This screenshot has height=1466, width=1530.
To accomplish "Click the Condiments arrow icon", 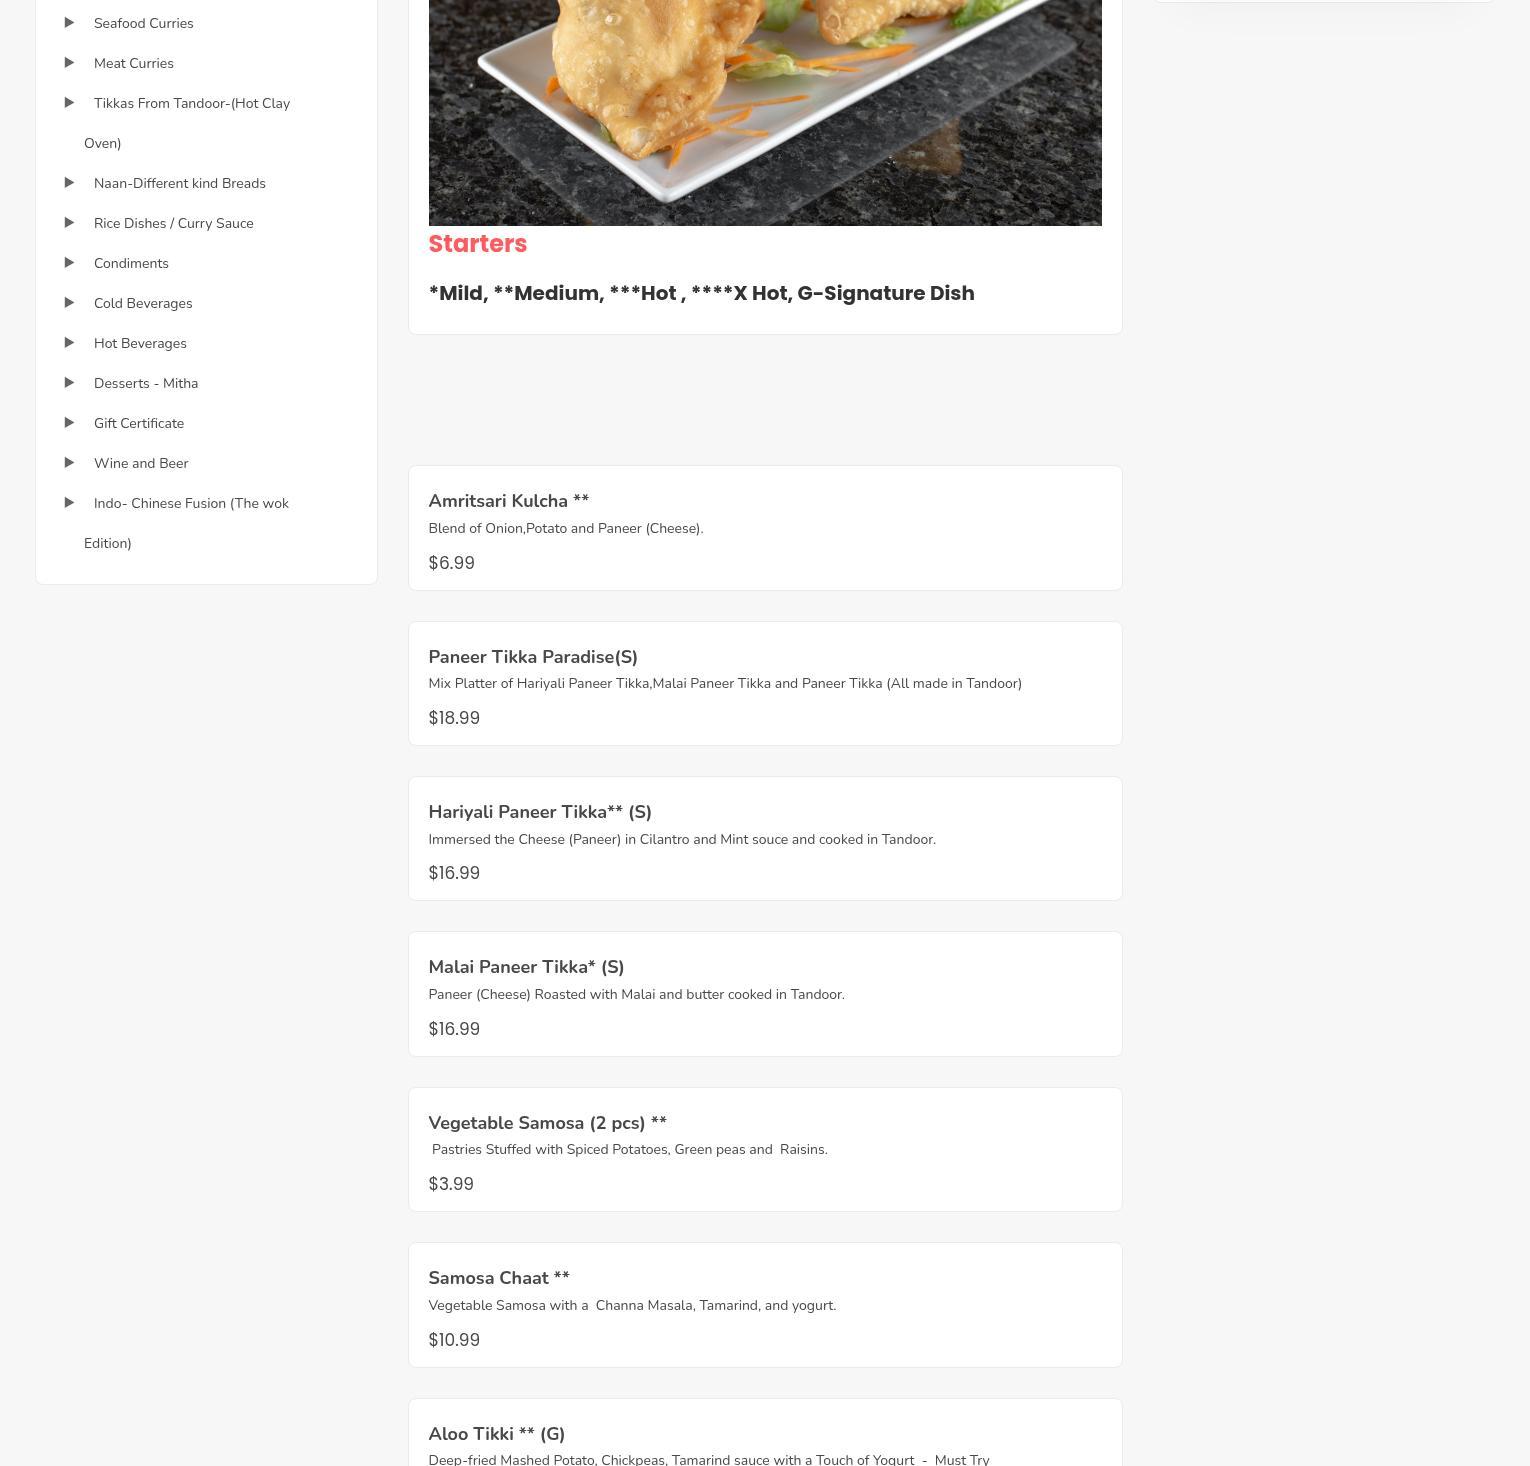I will (x=69, y=263).
